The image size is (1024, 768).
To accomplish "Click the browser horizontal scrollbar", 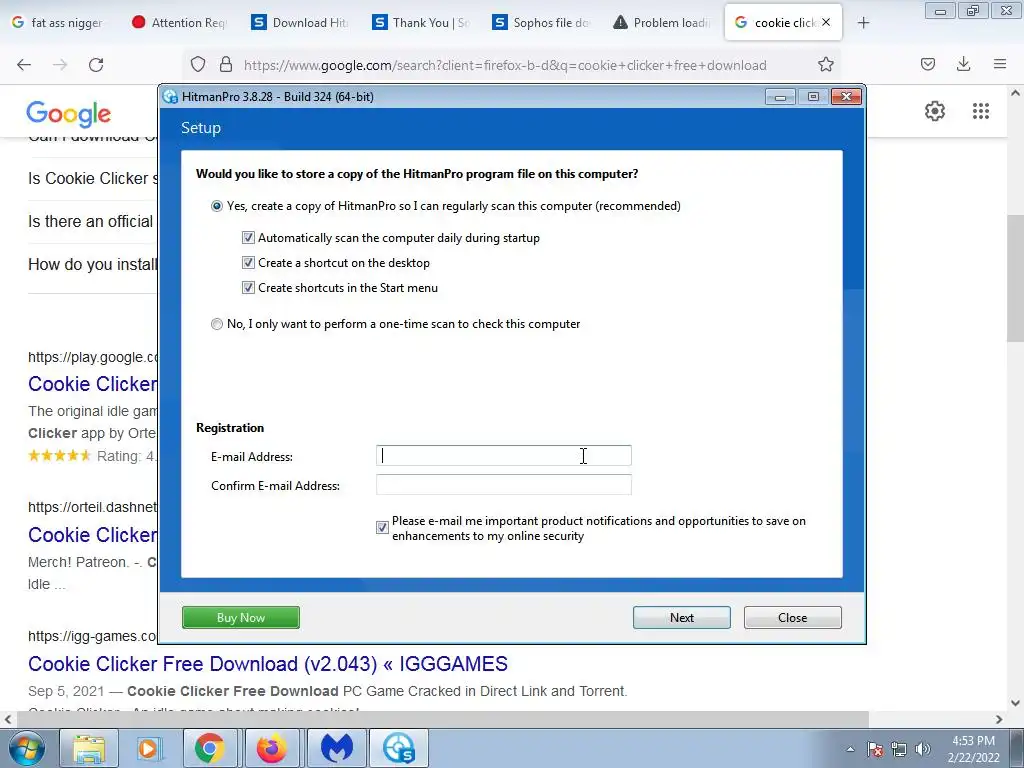I will (x=443, y=719).
